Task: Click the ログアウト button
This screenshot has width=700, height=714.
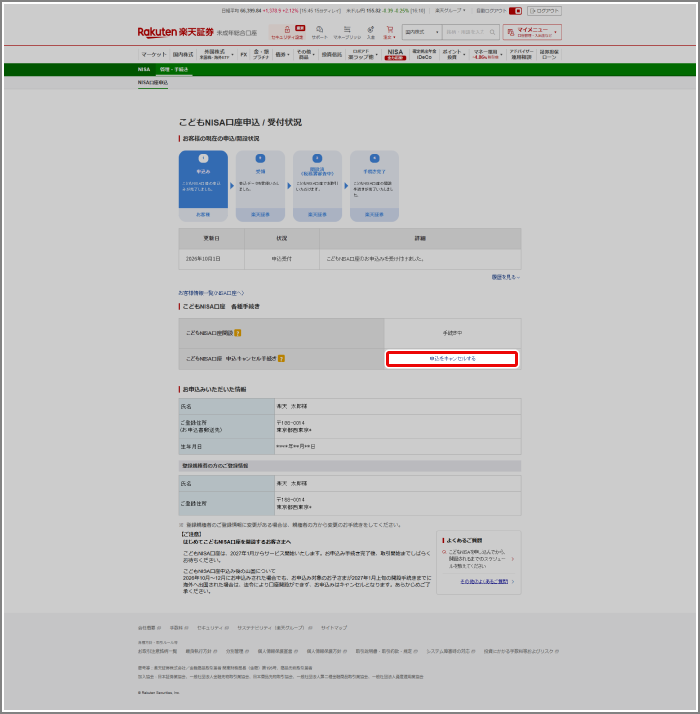Action: pos(544,10)
